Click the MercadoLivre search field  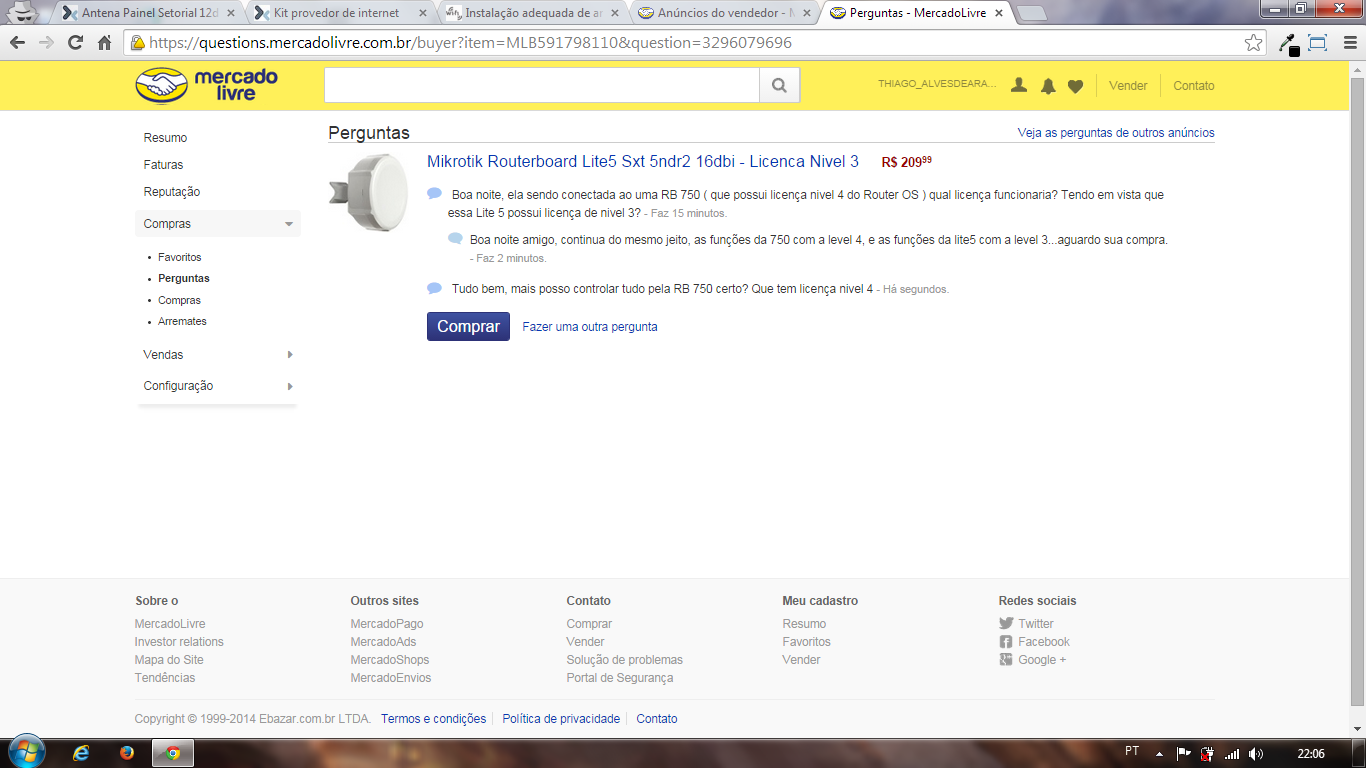tap(542, 86)
